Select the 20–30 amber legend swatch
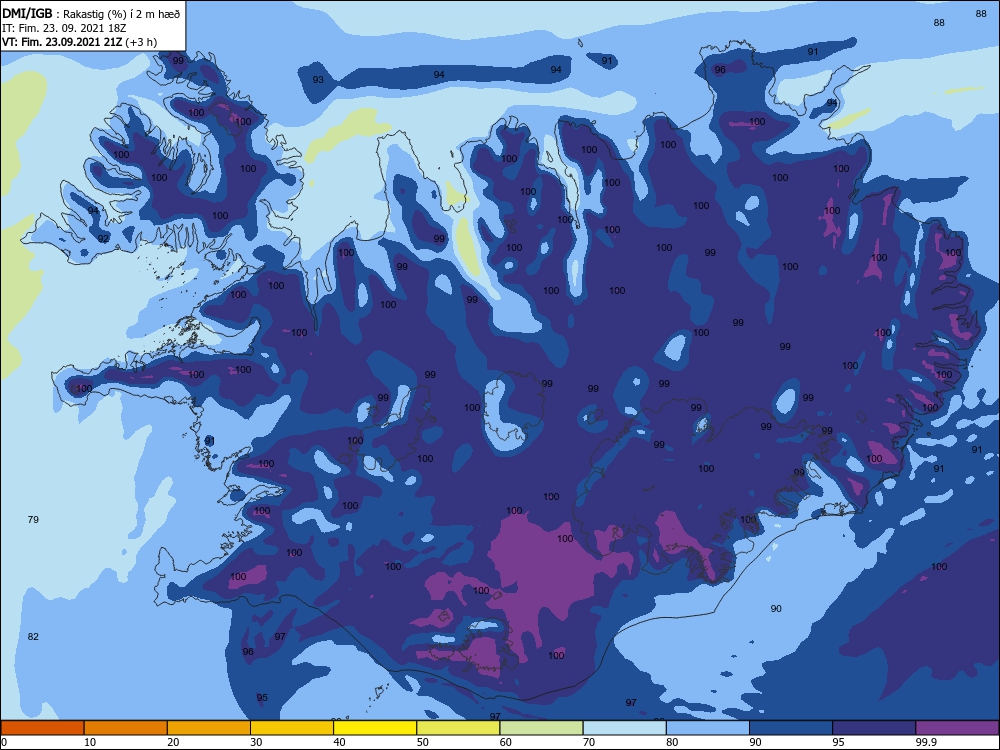The height and width of the screenshot is (750, 1000). [x=209, y=728]
